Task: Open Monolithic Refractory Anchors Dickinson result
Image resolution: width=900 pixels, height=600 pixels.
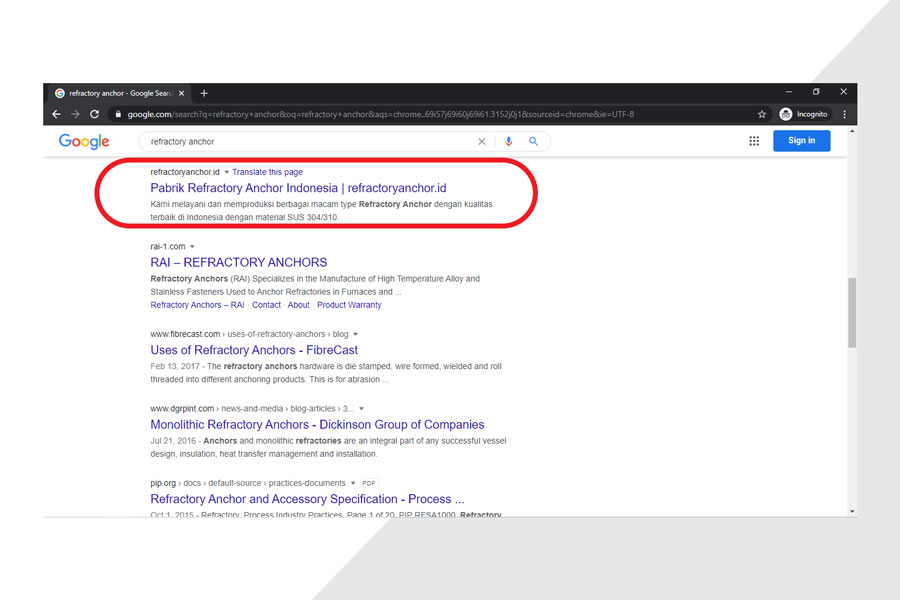Action: [317, 424]
